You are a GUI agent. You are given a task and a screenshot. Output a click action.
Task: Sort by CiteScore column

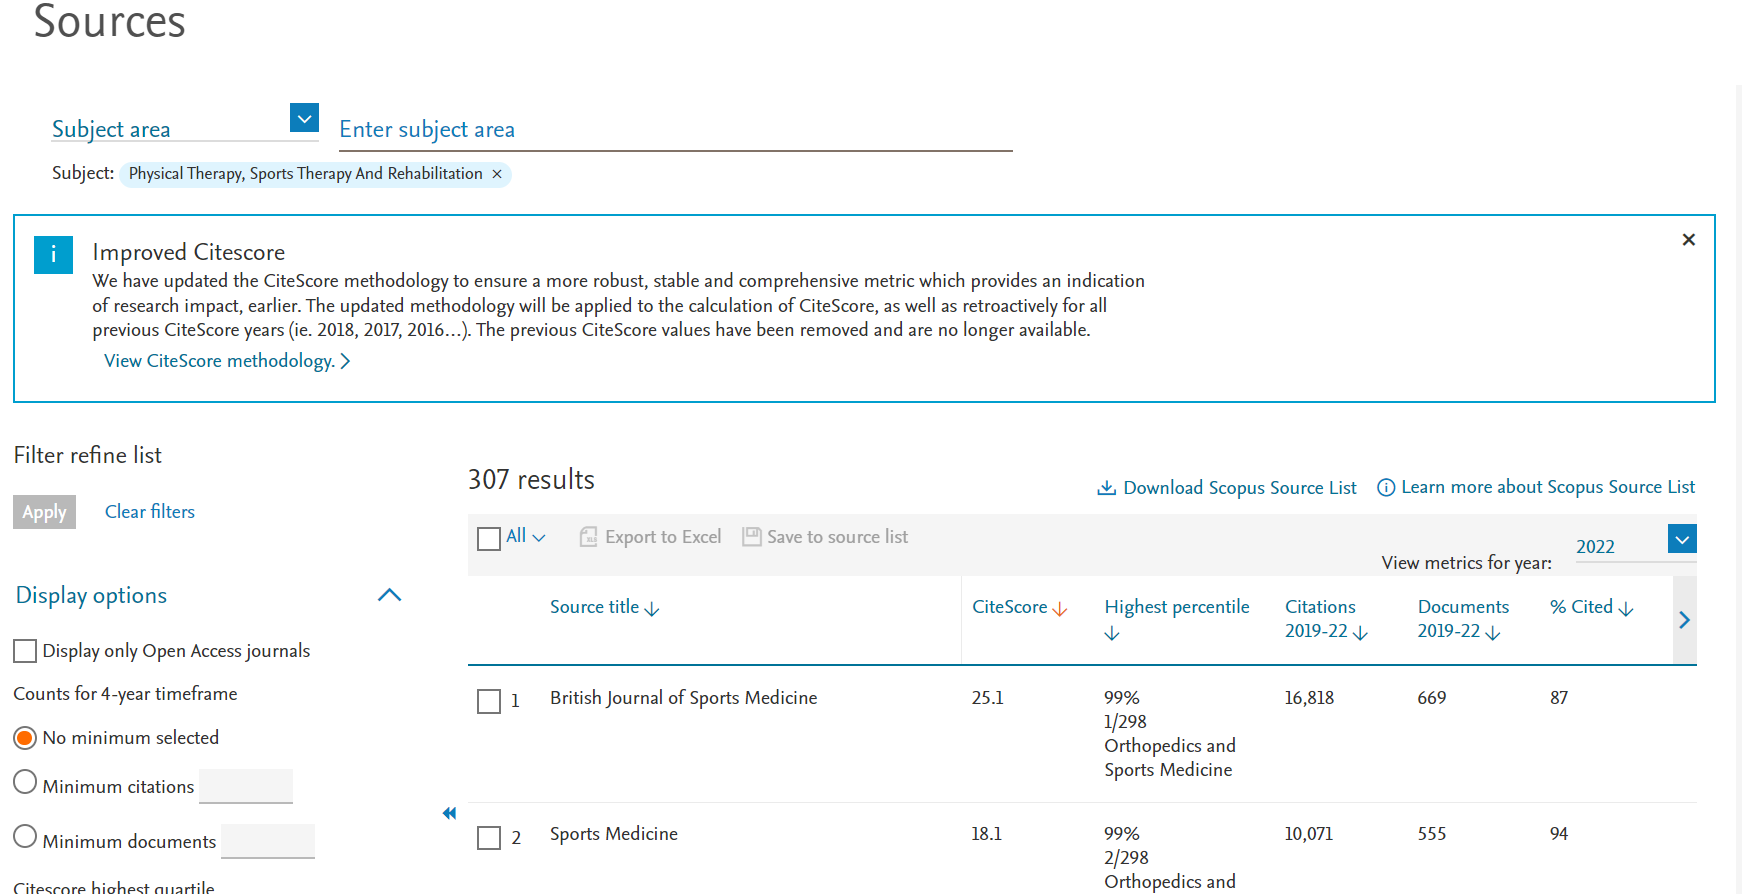point(1019,607)
